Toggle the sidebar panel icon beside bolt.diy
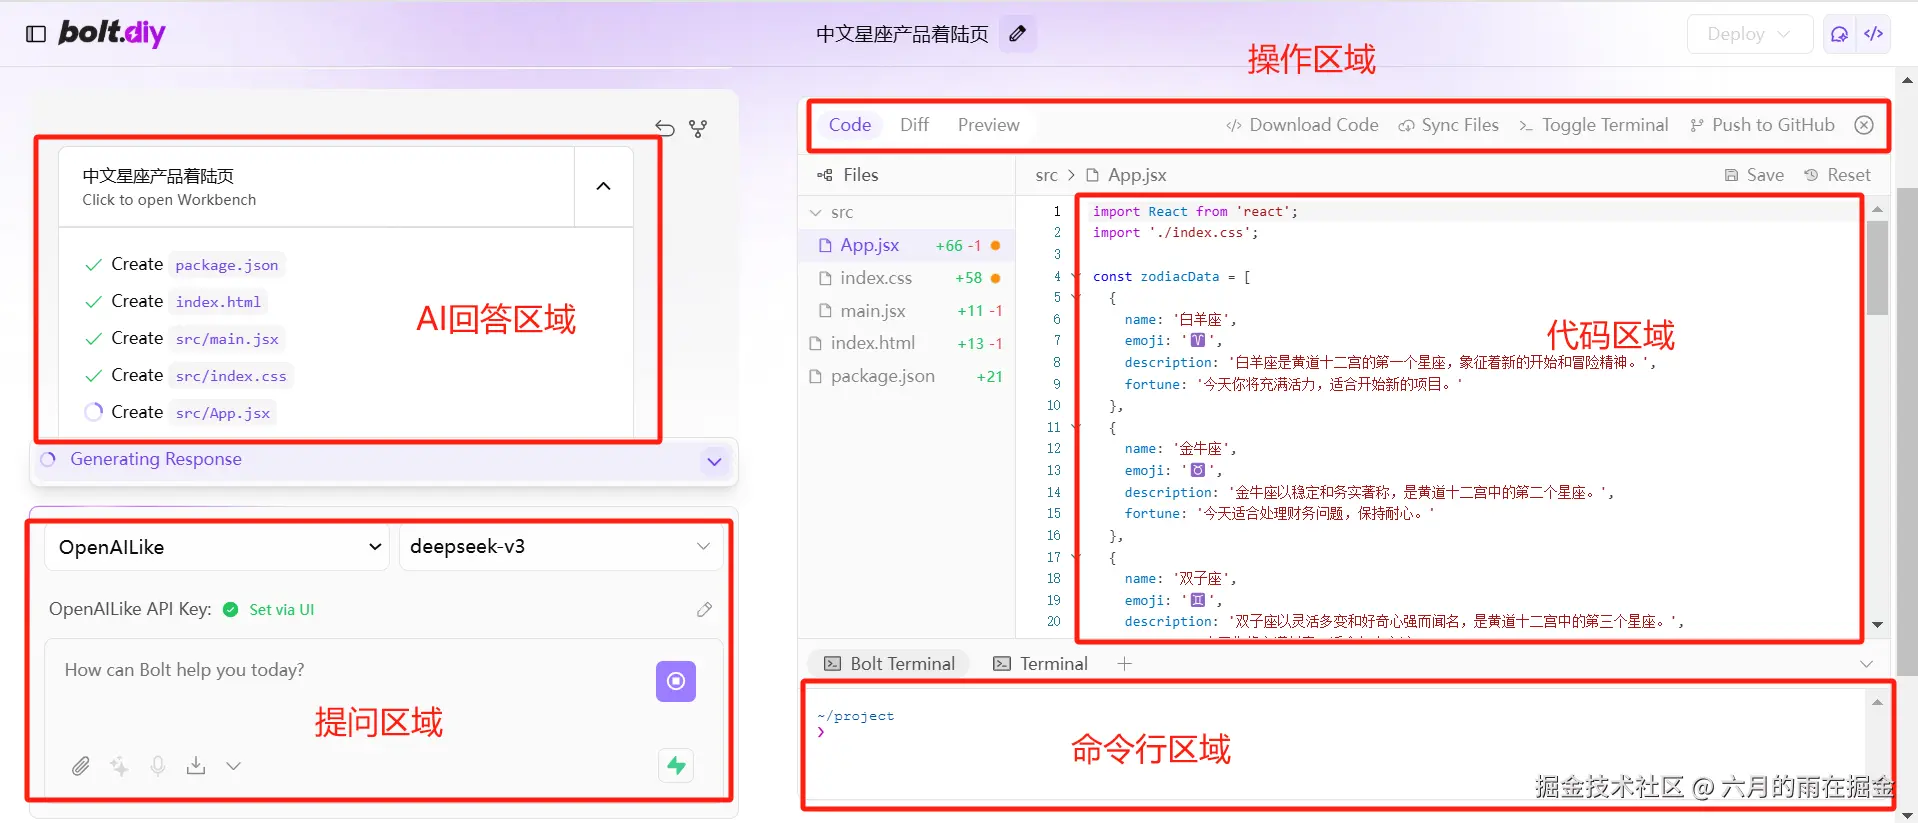 point(36,34)
